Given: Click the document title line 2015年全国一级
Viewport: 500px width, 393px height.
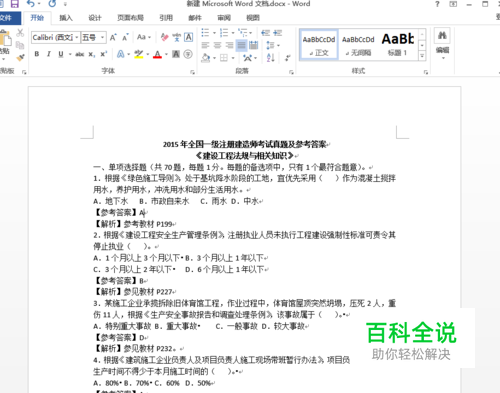Looking at the screenshot, I should [x=245, y=144].
